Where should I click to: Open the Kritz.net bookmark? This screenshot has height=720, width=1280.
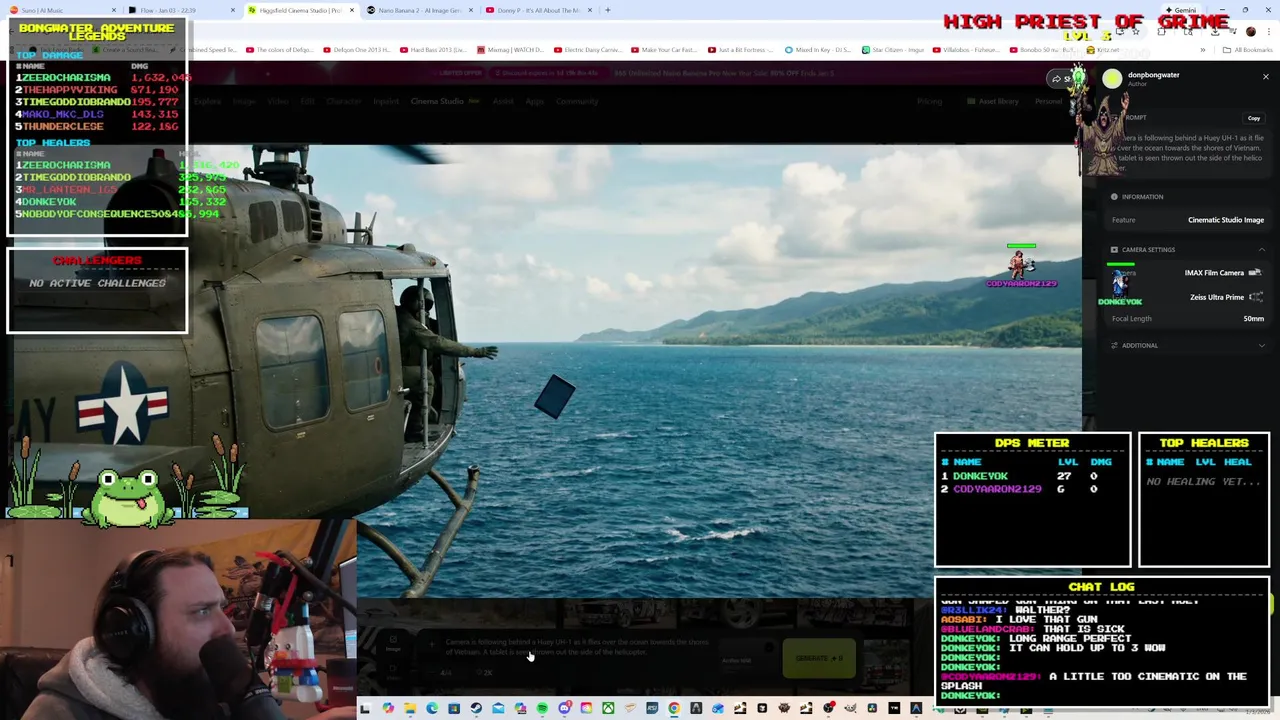[1104, 50]
